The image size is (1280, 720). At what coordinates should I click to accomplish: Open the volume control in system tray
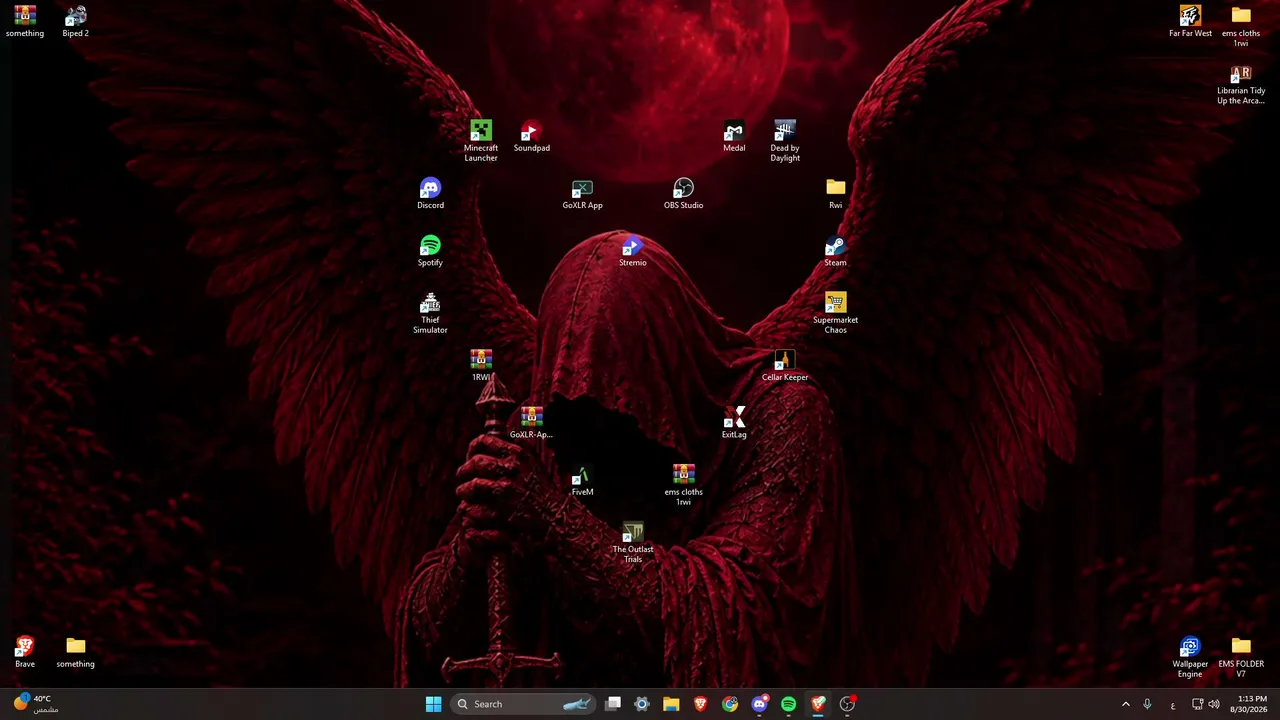pos(1214,704)
